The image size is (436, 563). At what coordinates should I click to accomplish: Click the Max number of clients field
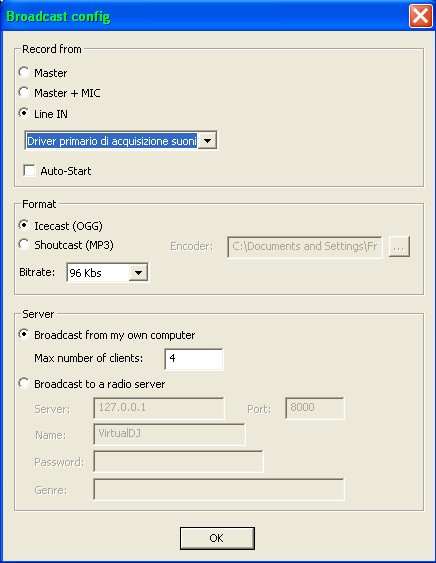(194, 359)
